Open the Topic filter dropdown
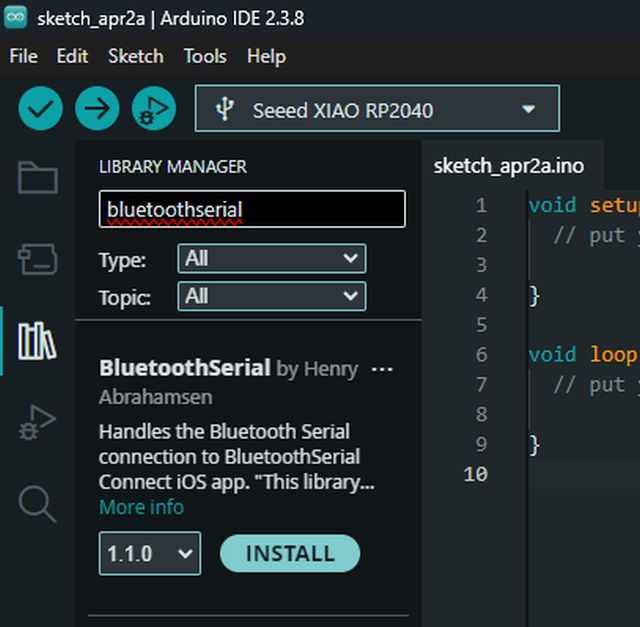 click(271, 296)
